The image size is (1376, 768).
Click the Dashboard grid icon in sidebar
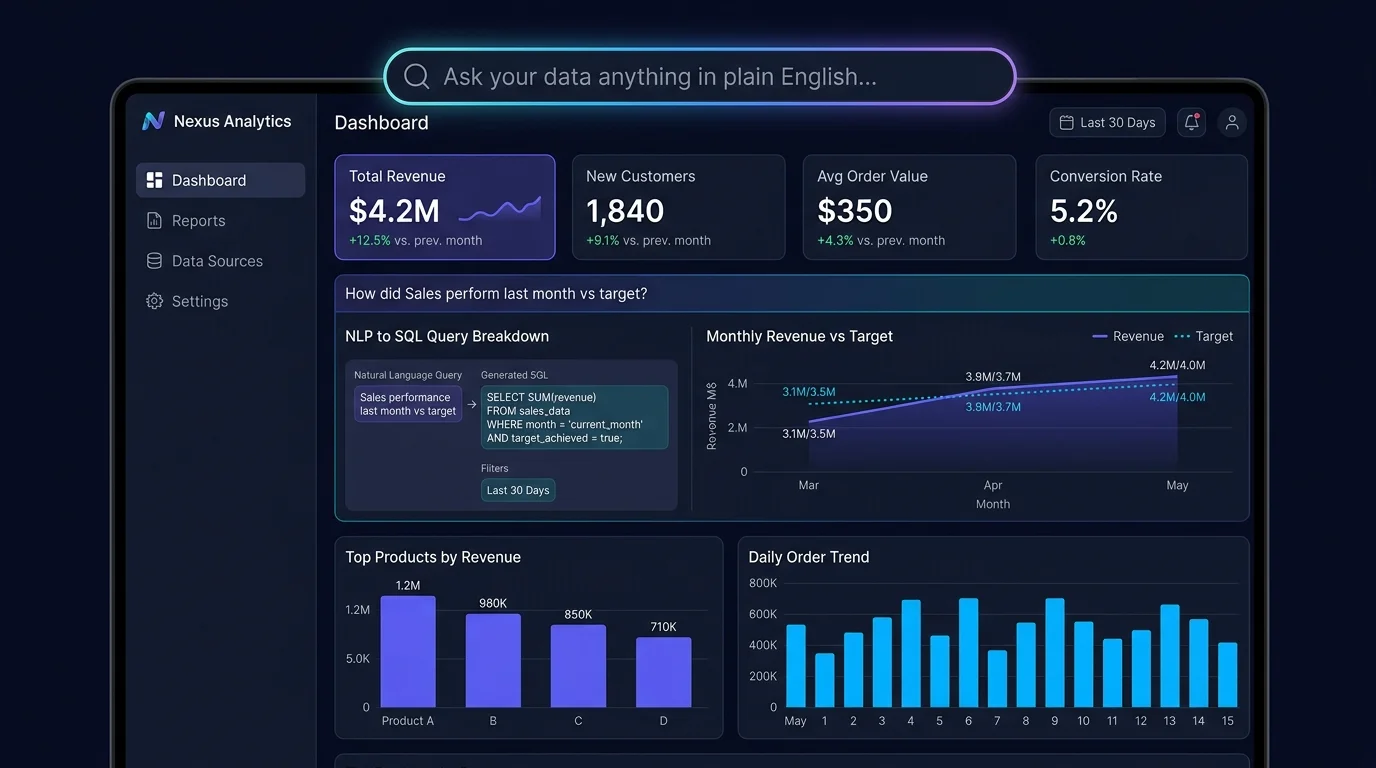tap(154, 180)
